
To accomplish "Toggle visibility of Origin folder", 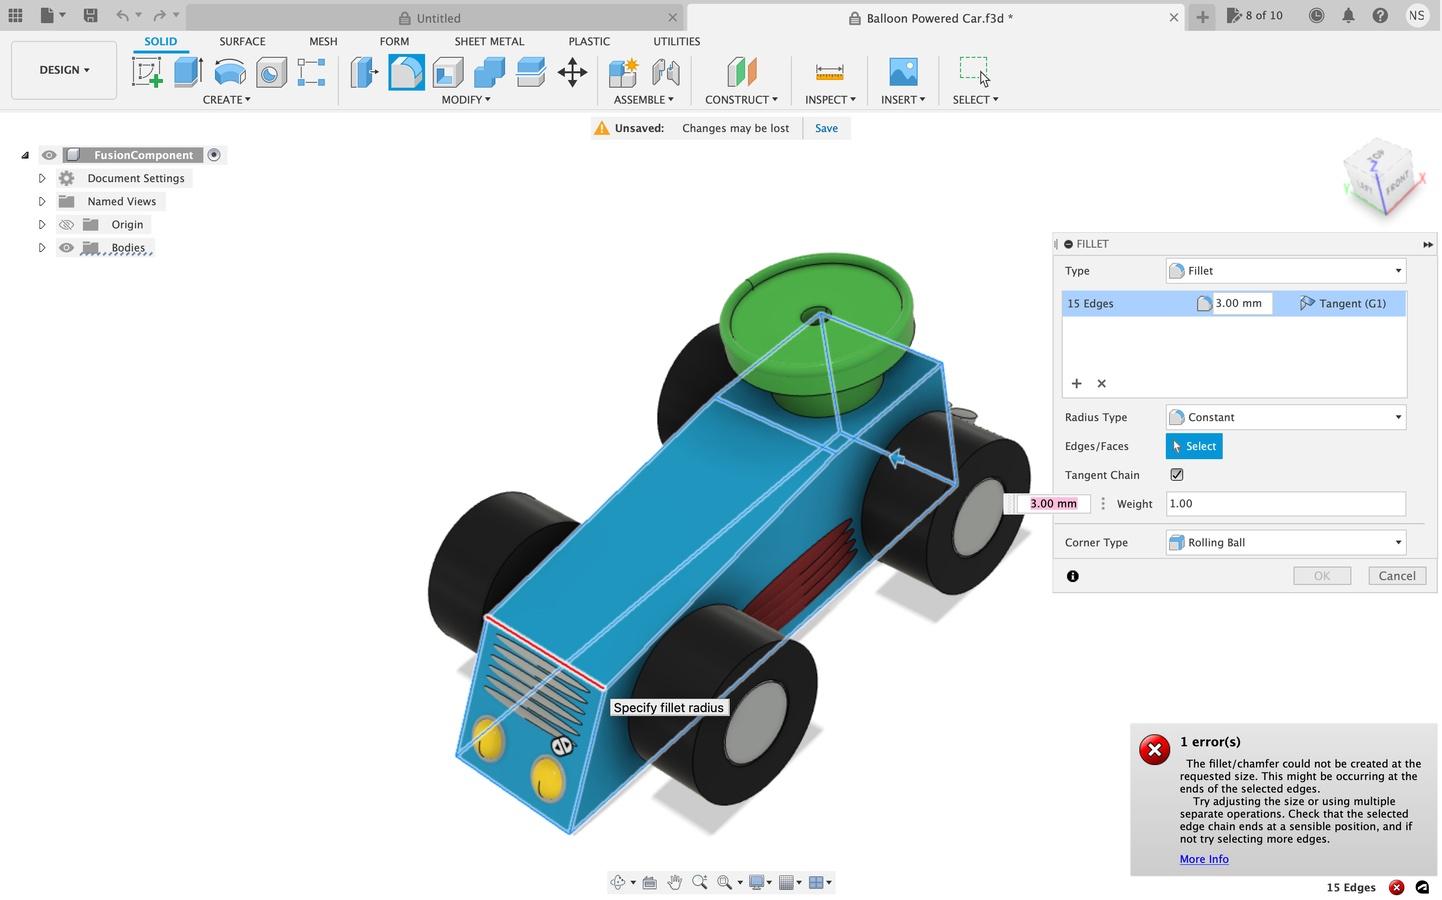I will 67,225.
